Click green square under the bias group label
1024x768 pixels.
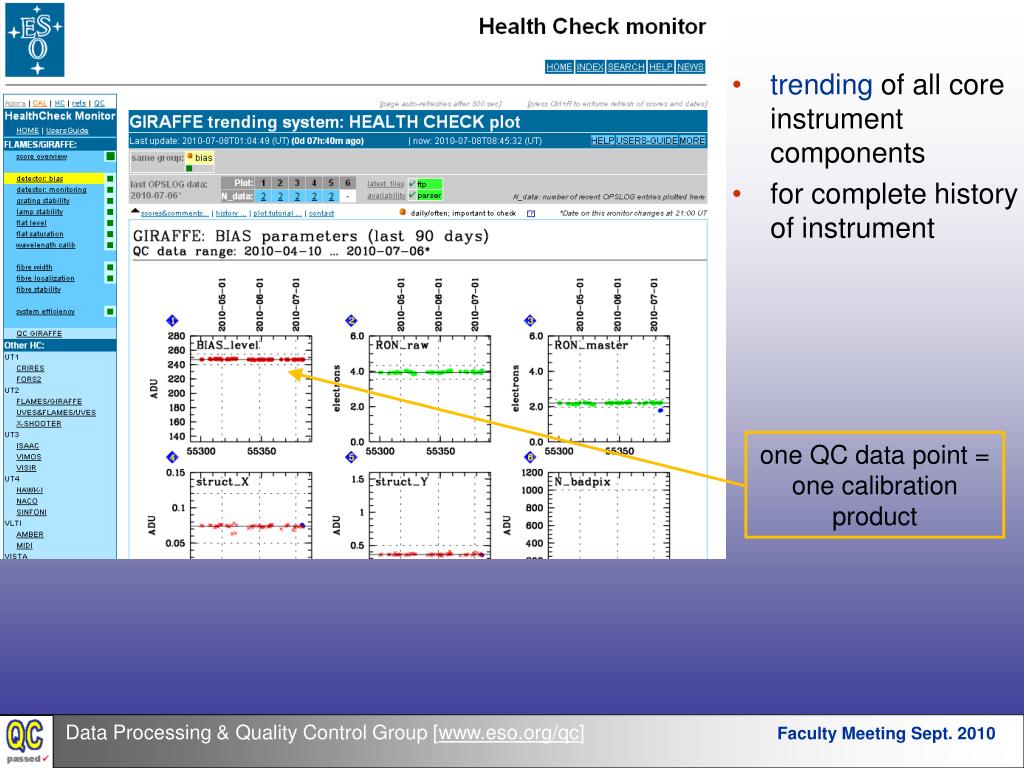point(189,168)
